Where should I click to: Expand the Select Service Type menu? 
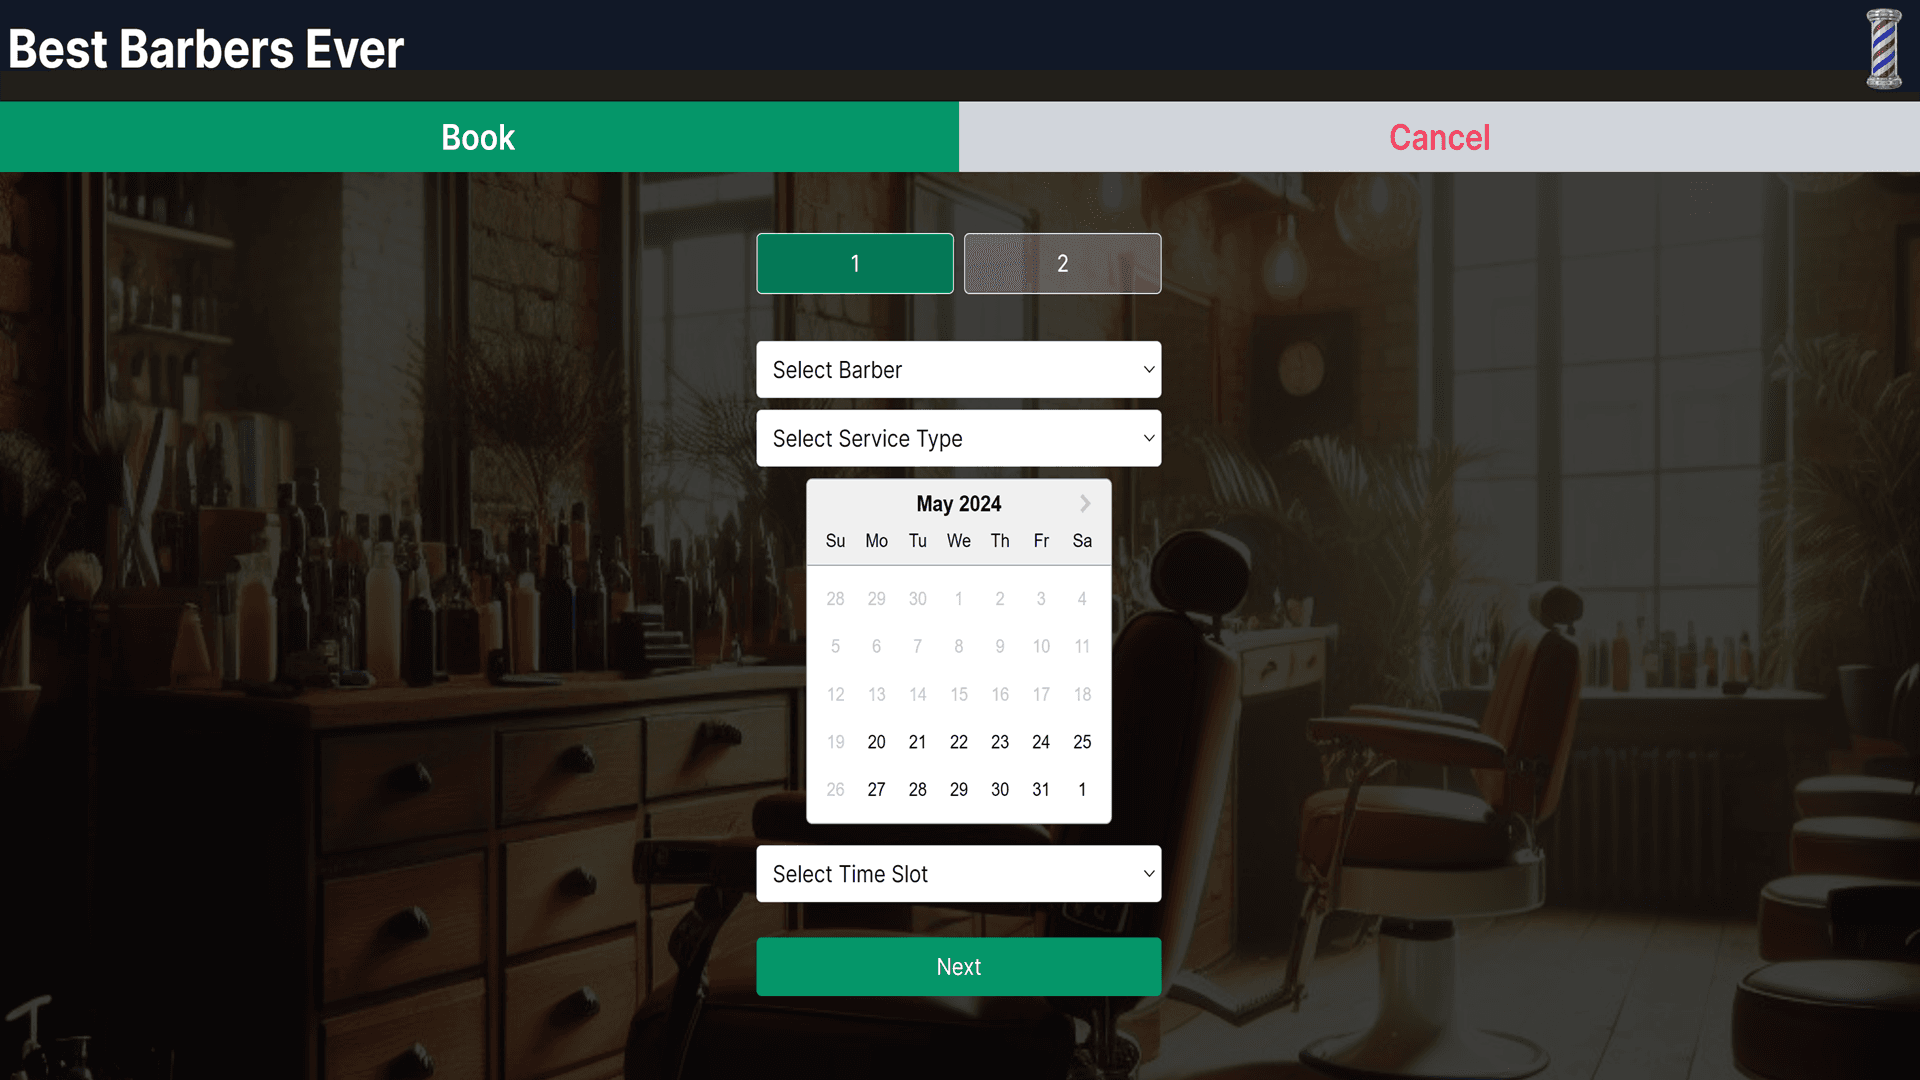point(960,438)
